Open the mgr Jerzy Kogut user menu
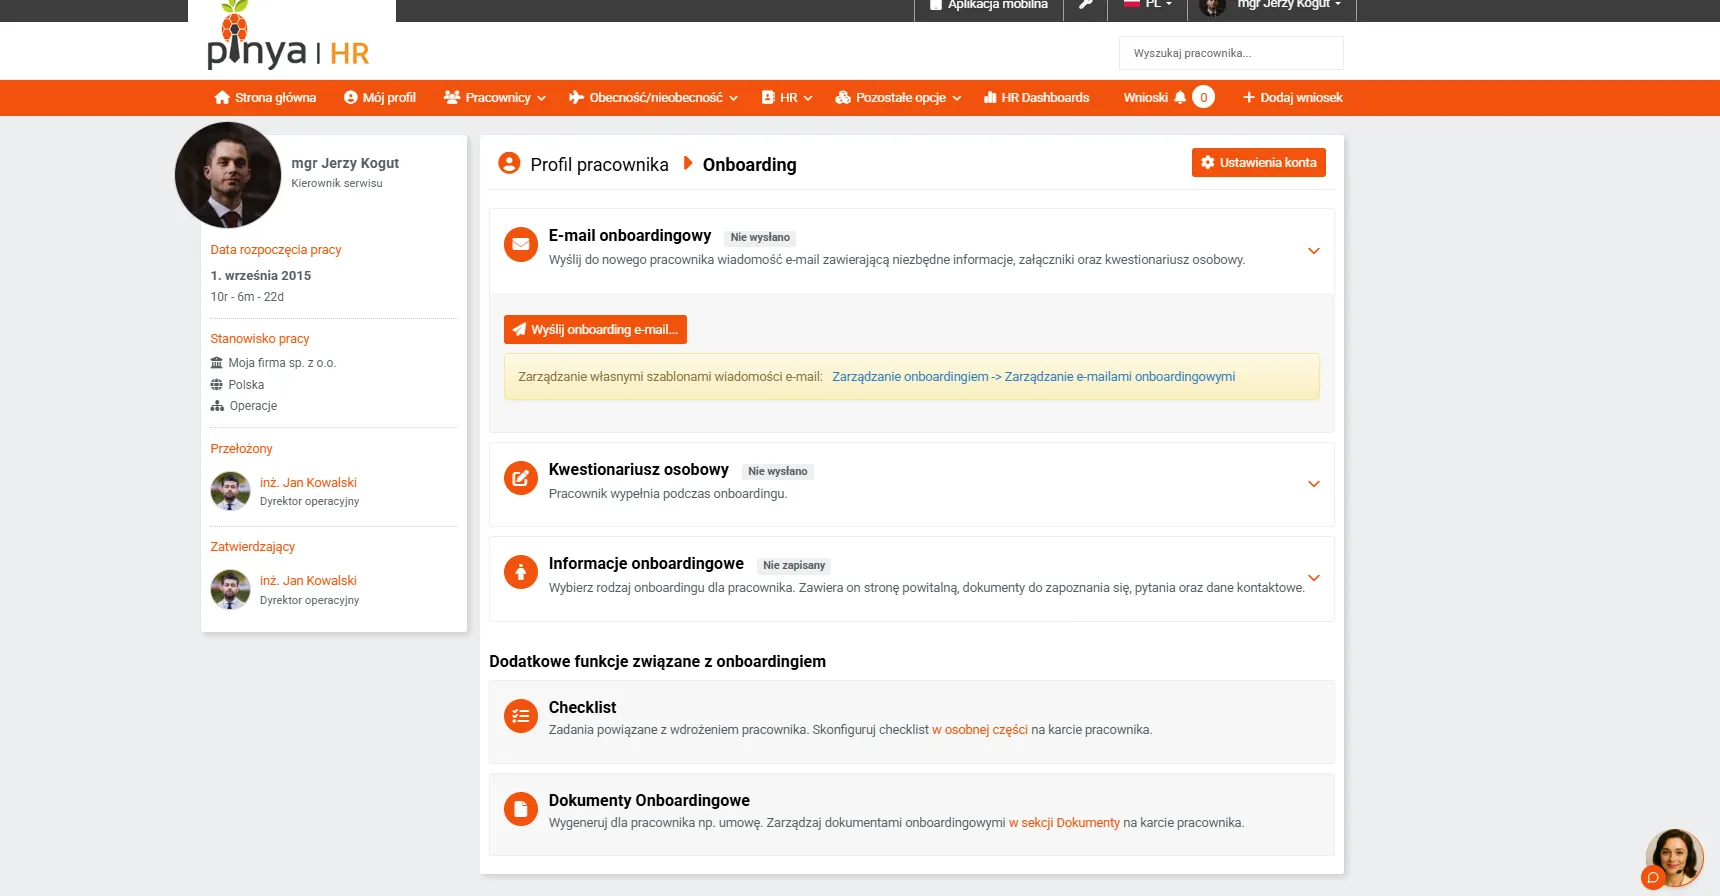 [x=1271, y=5]
